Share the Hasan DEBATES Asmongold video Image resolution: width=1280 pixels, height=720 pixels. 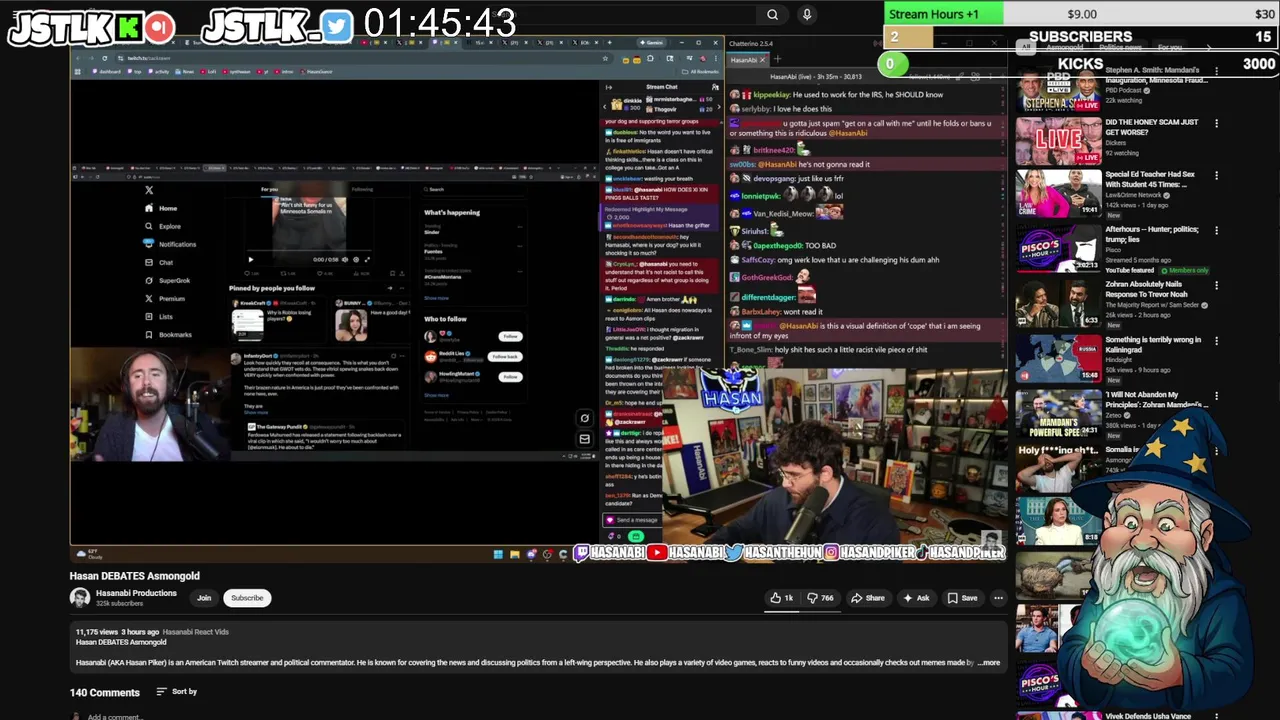click(x=868, y=598)
